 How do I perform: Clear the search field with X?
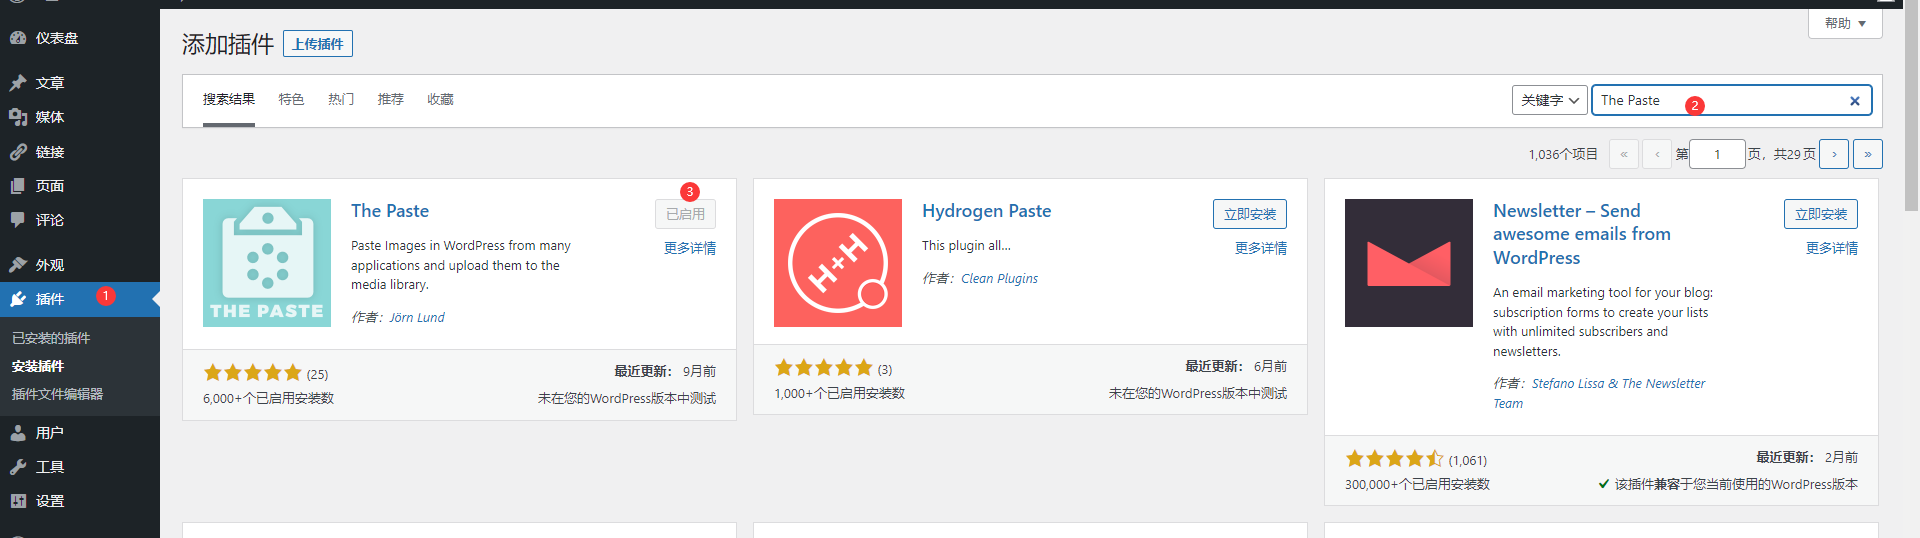tap(1854, 100)
